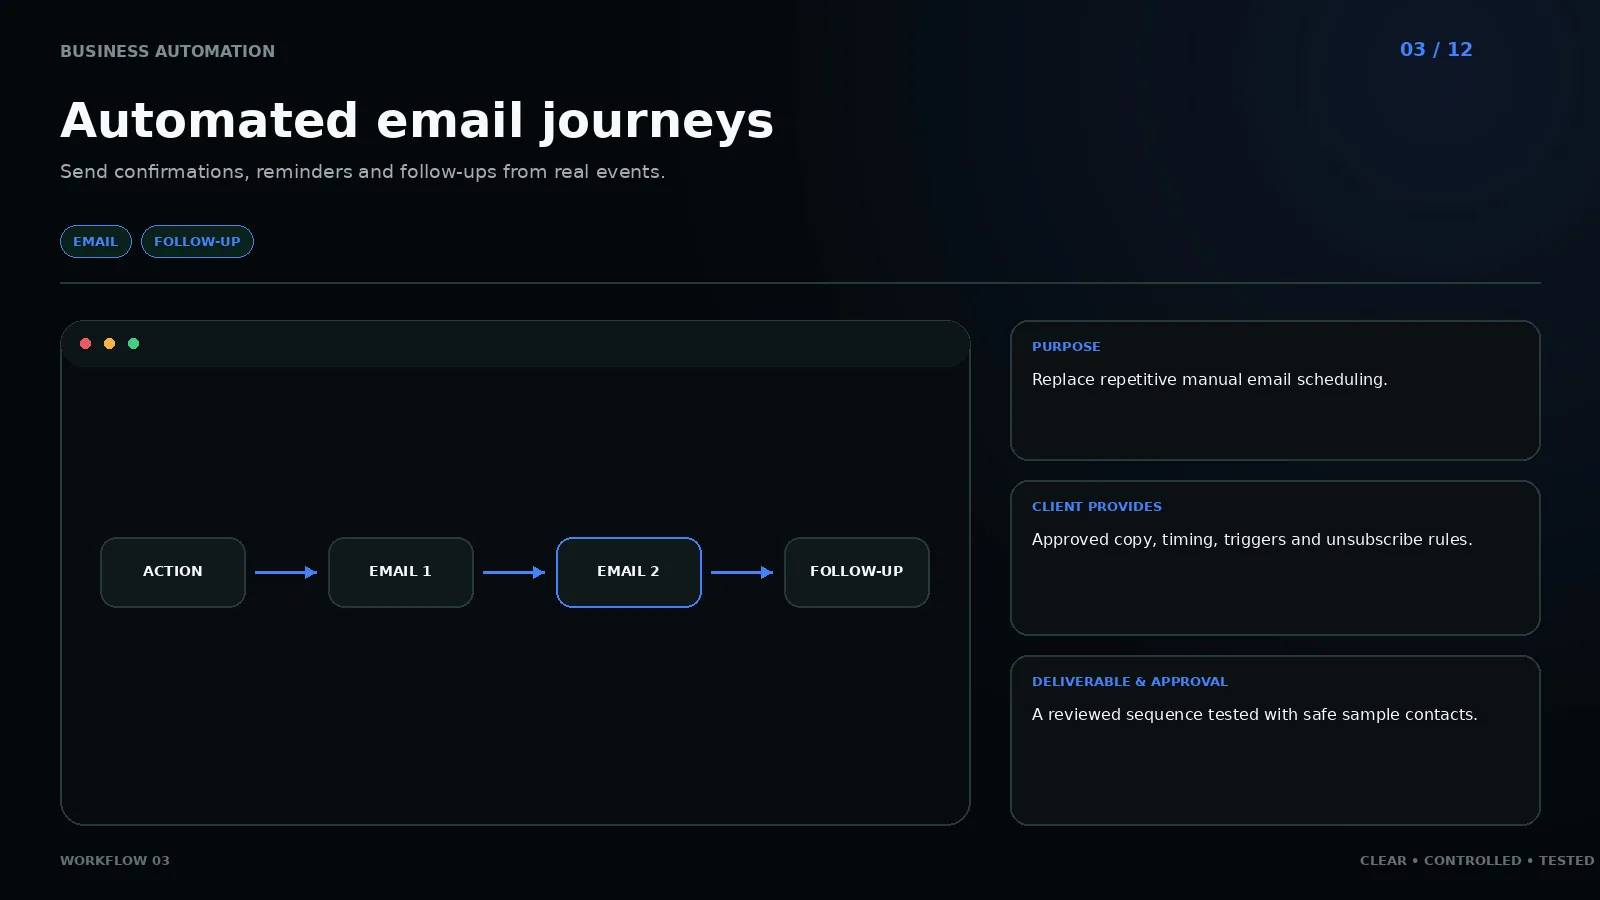Select the highlighted EMAIL 2 node
The height and width of the screenshot is (900, 1600).
[x=629, y=572]
